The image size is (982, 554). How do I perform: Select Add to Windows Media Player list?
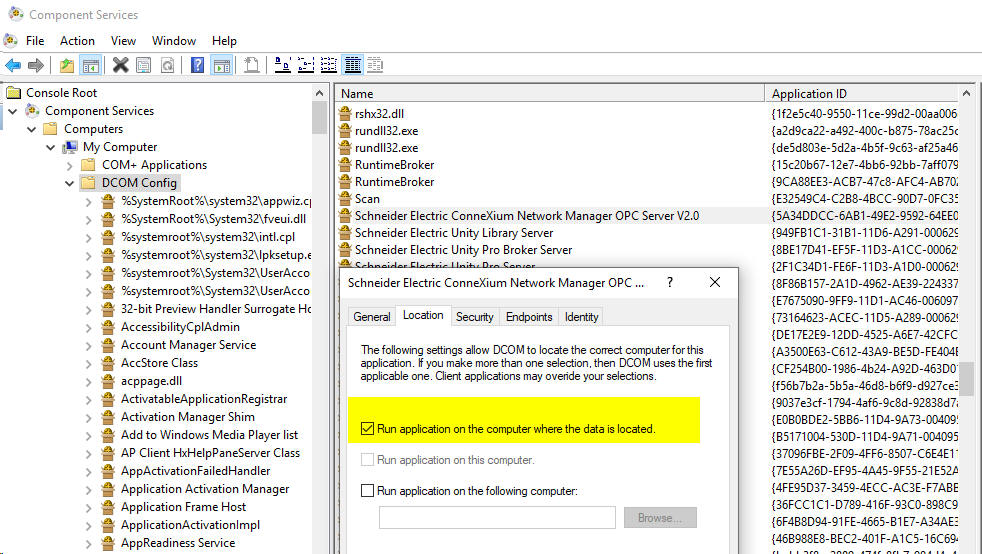(x=209, y=435)
